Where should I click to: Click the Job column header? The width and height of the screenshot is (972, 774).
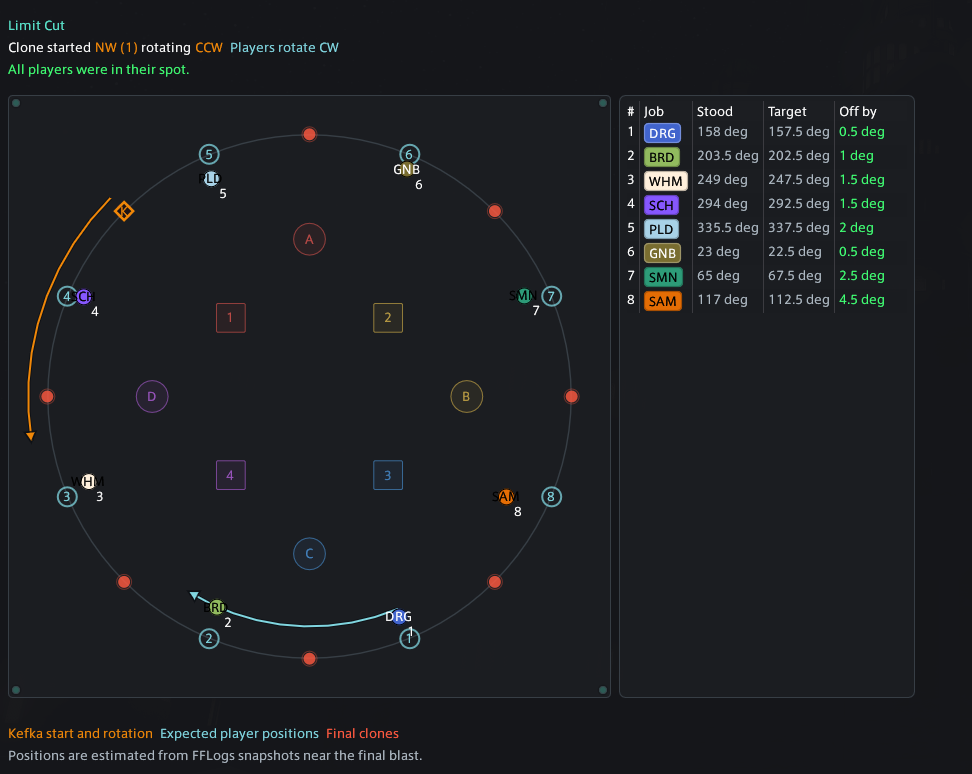coord(653,112)
